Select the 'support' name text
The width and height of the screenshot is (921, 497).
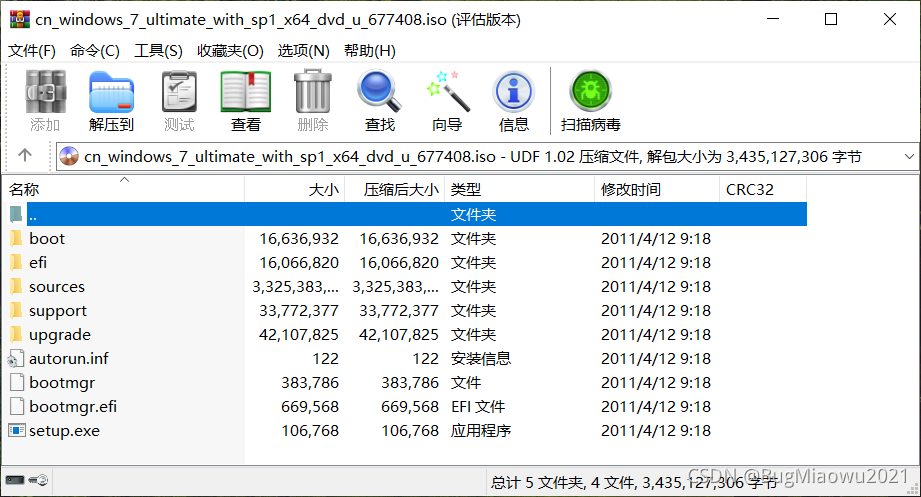coord(58,311)
